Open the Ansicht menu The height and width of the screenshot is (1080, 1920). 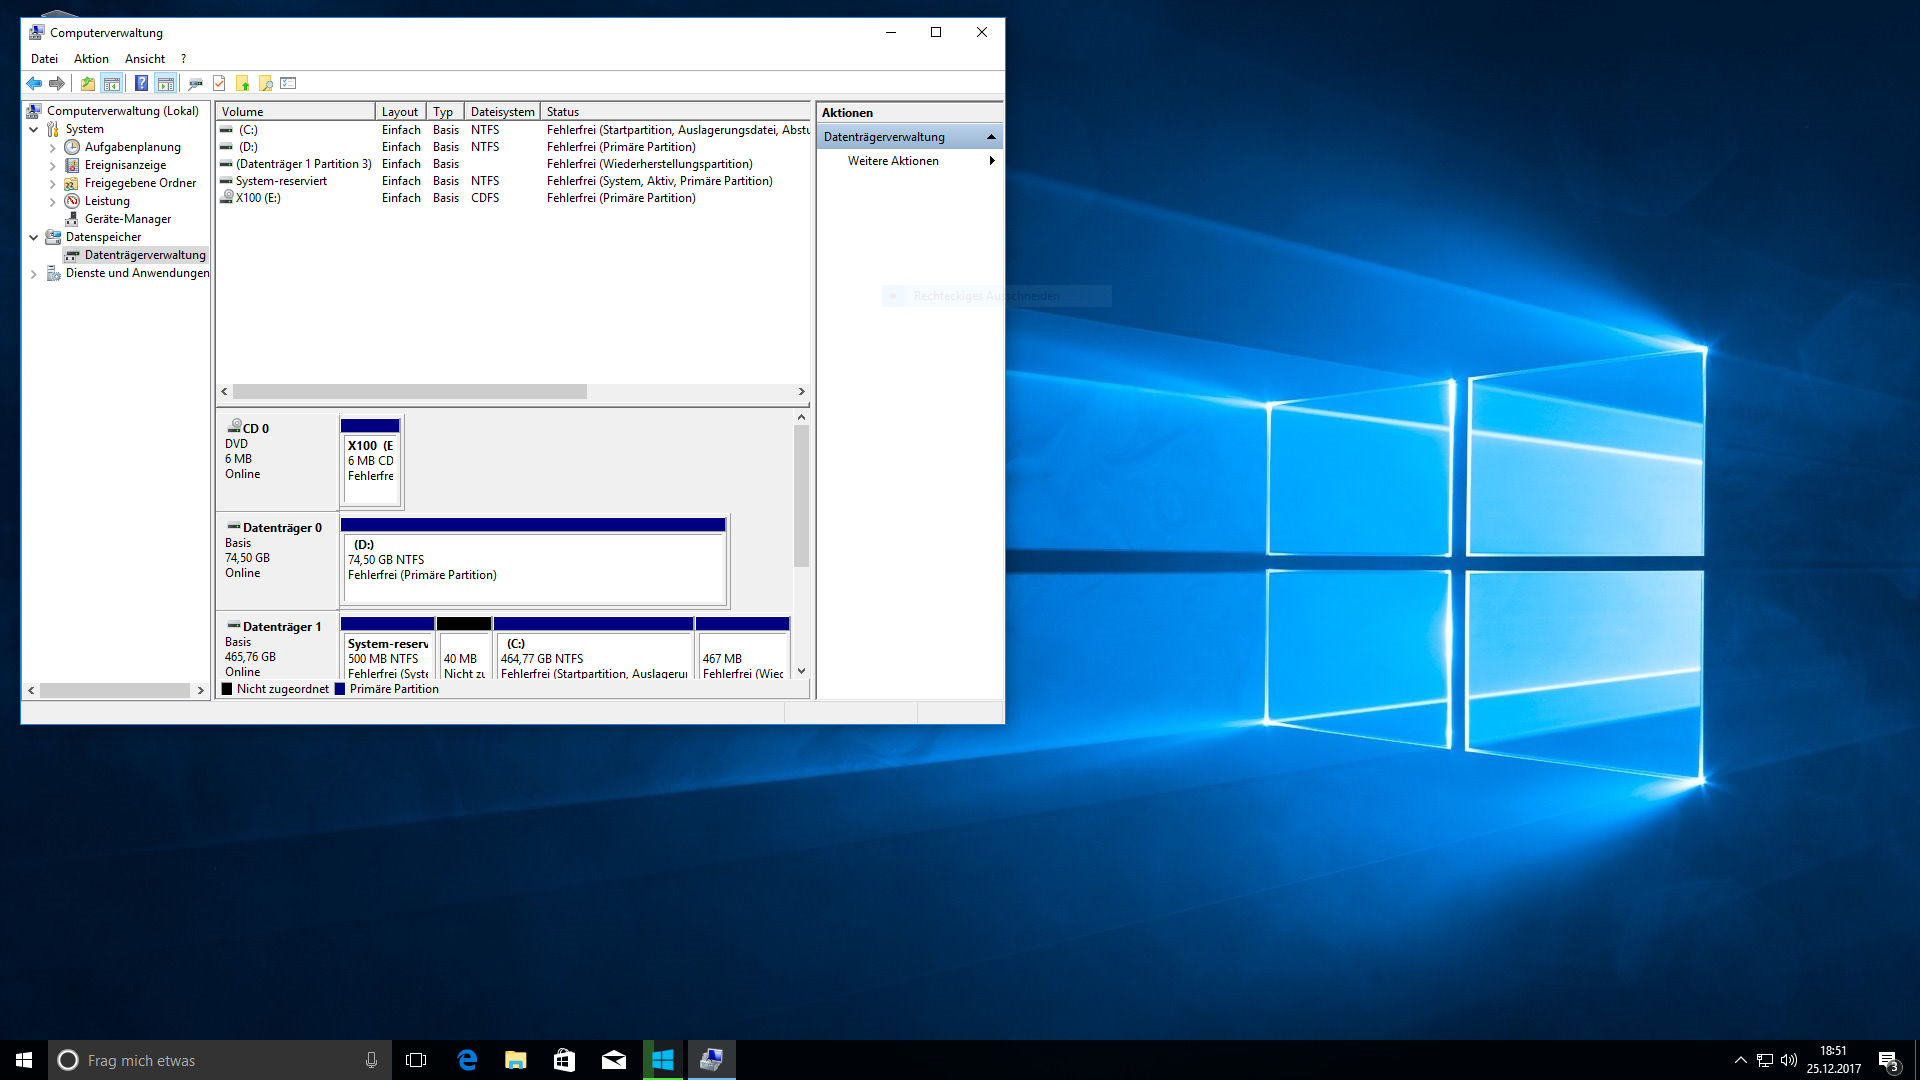tap(145, 59)
